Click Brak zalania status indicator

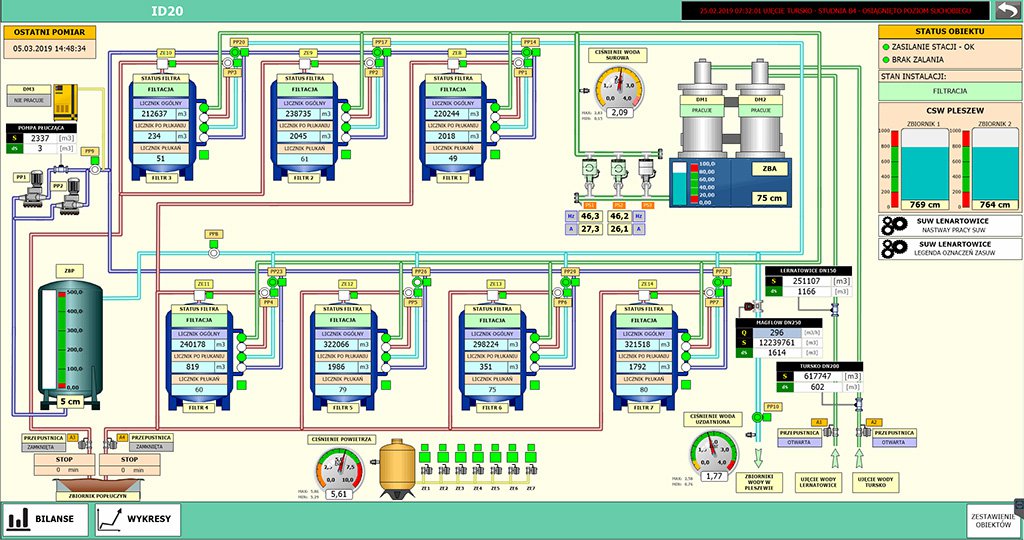pyautogui.click(x=886, y=59)
